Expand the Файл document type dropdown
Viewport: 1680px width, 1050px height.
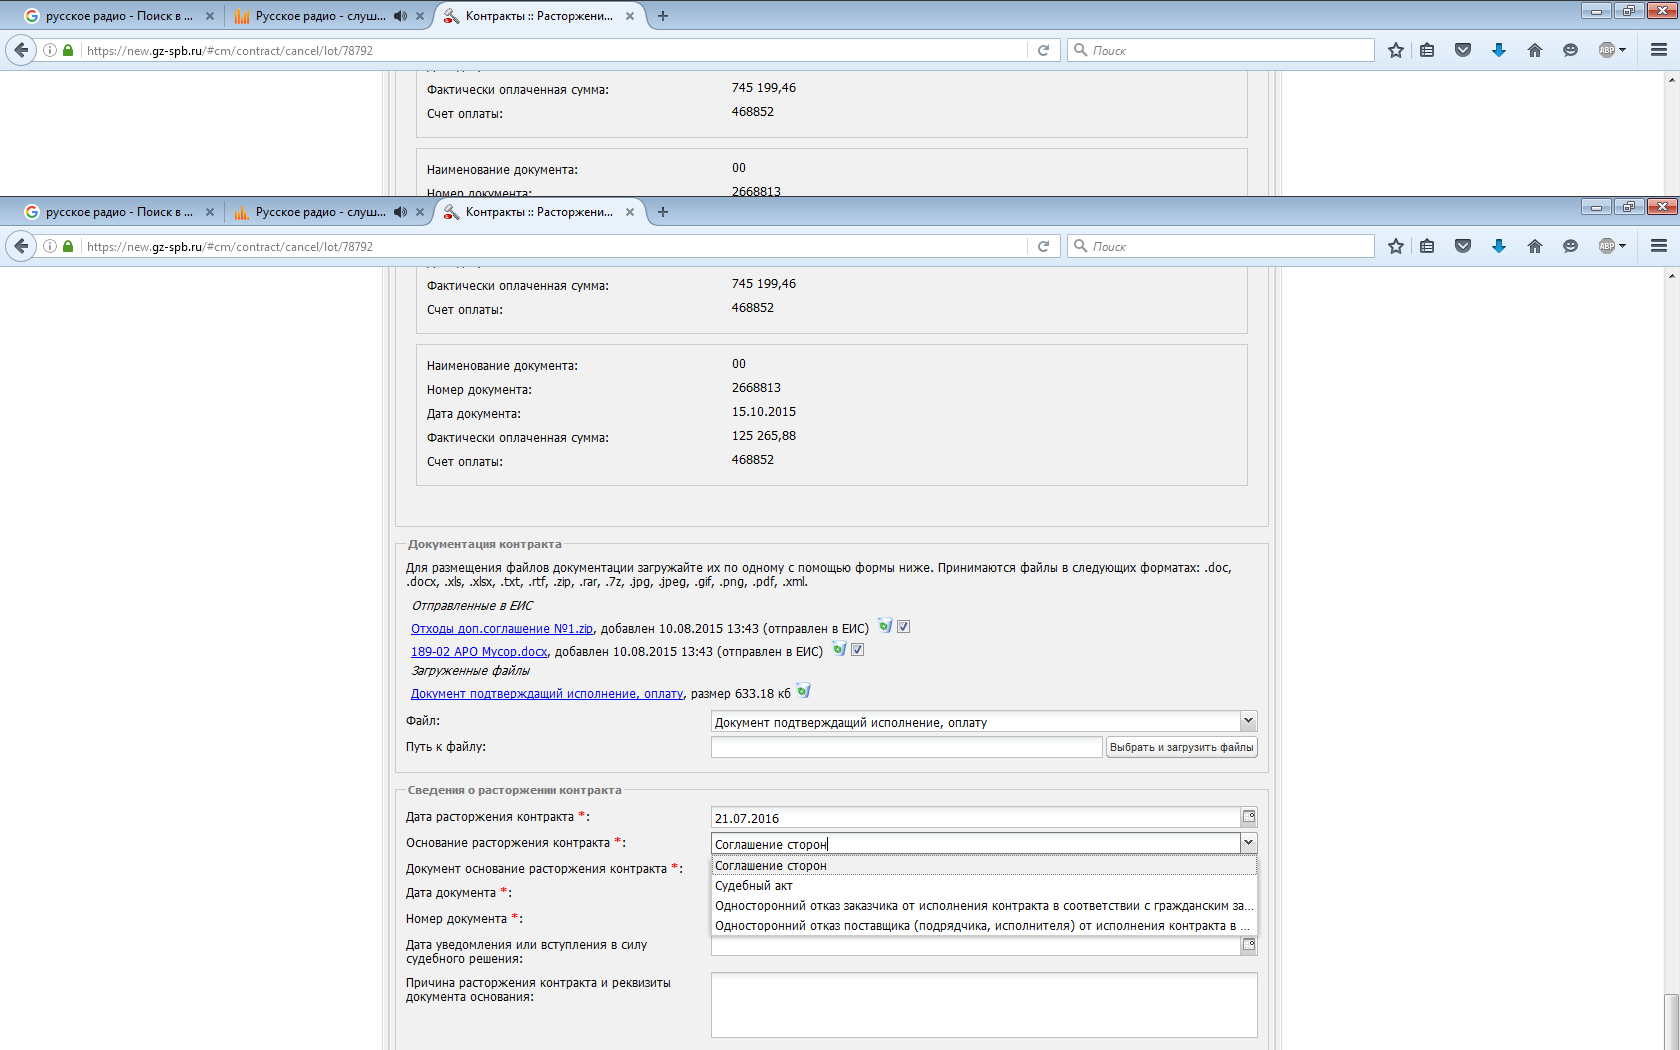click(x=1248, y=721)
